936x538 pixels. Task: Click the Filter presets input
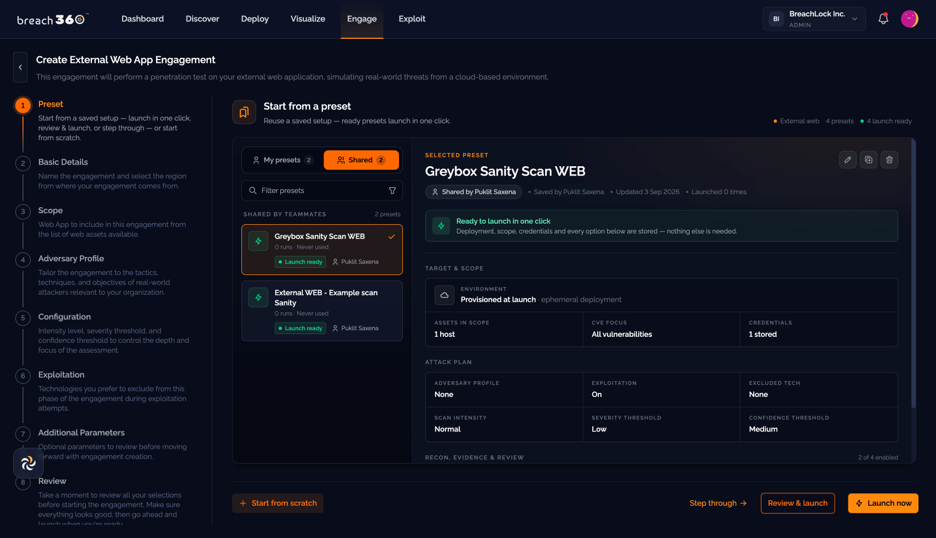[x=322, y=190]
